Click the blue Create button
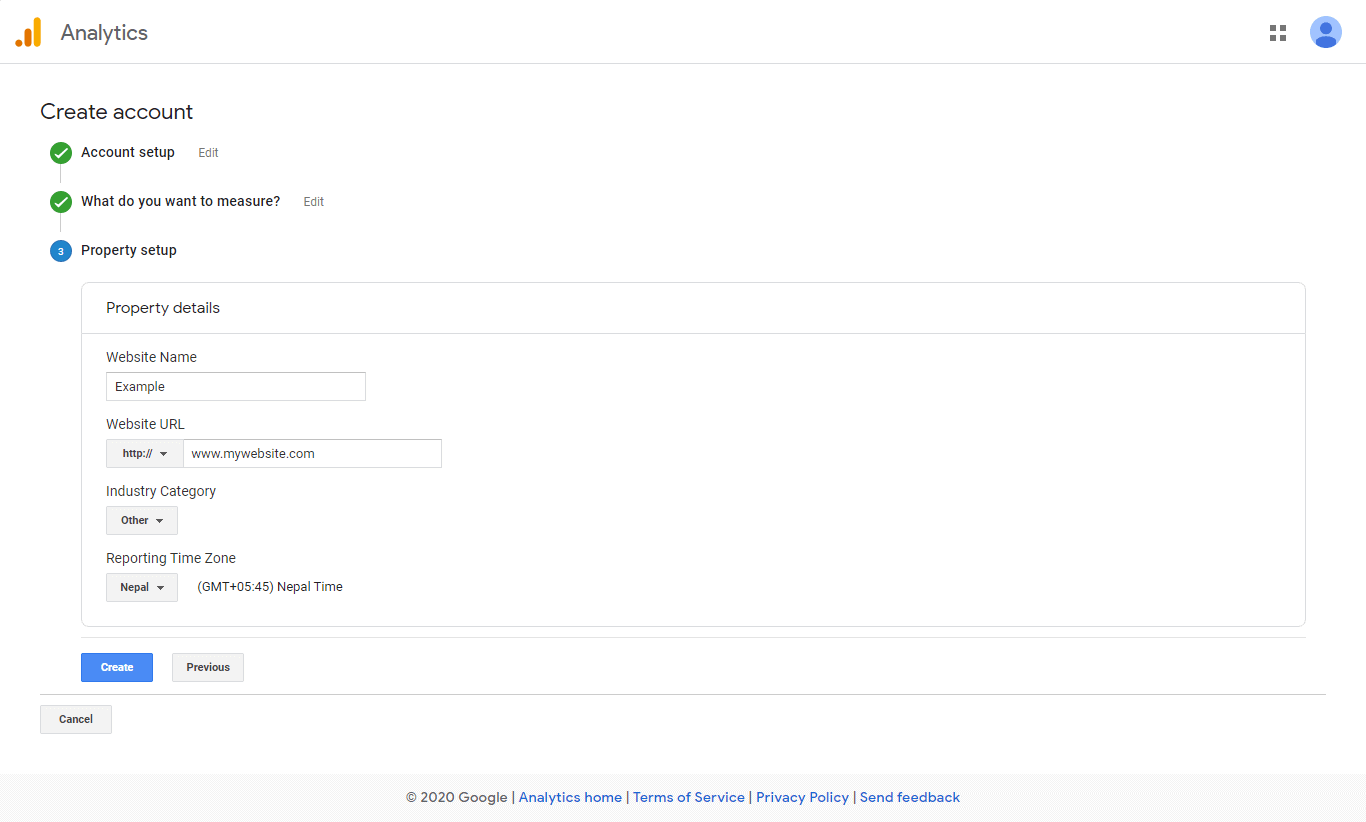 pos(117,667)
